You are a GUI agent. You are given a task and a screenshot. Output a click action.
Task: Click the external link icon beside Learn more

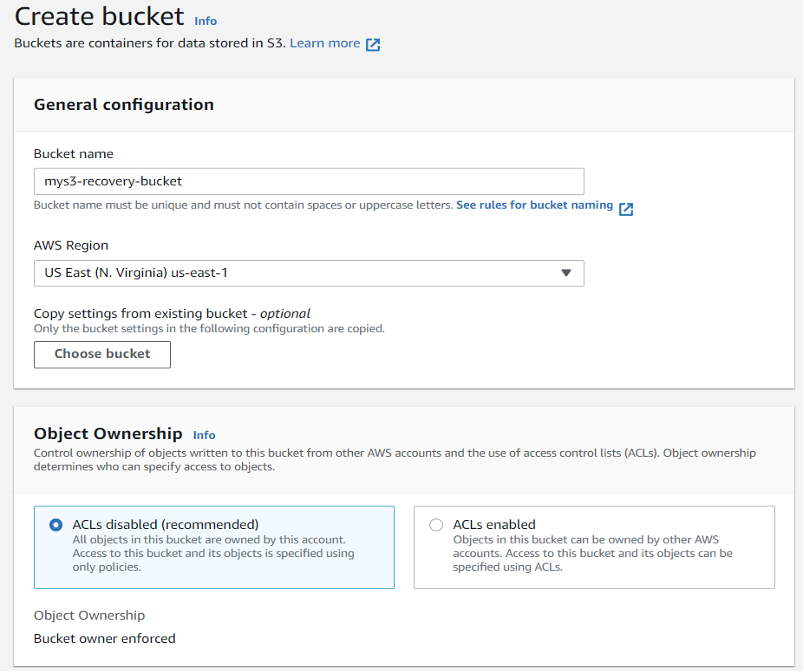[x=372, y=43]
